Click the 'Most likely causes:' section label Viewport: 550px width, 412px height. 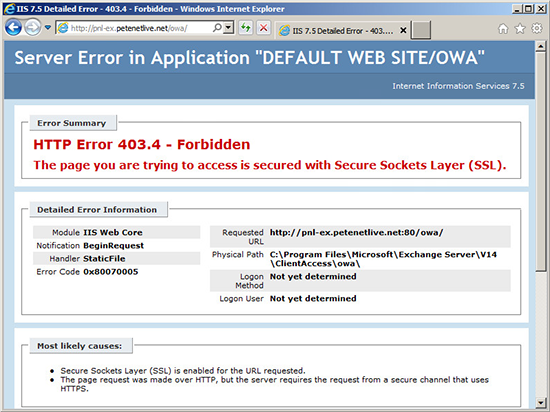click(x=80, y=346)
